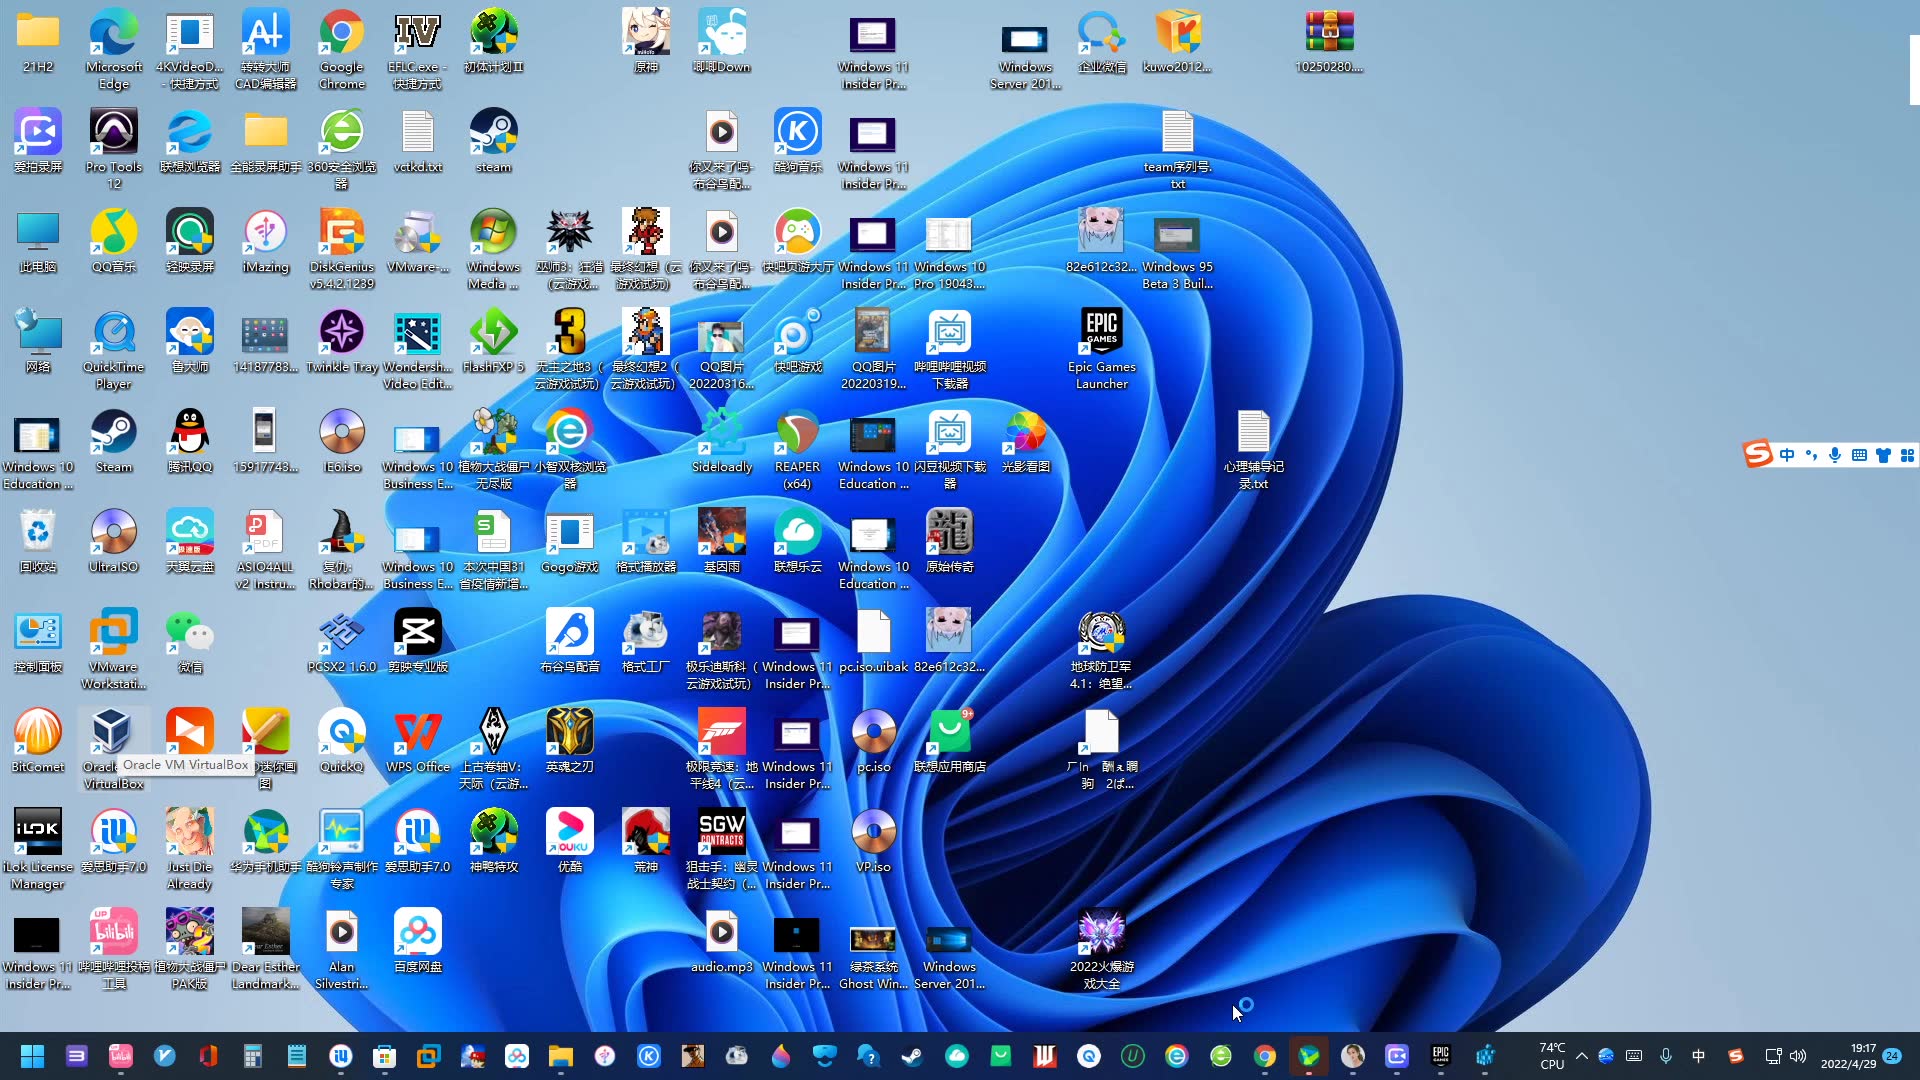The height and width of the screenshot is (1080, 1920).
Task: Open Sogou skin shirt icon on floating bar
Action: [1883, 455]
